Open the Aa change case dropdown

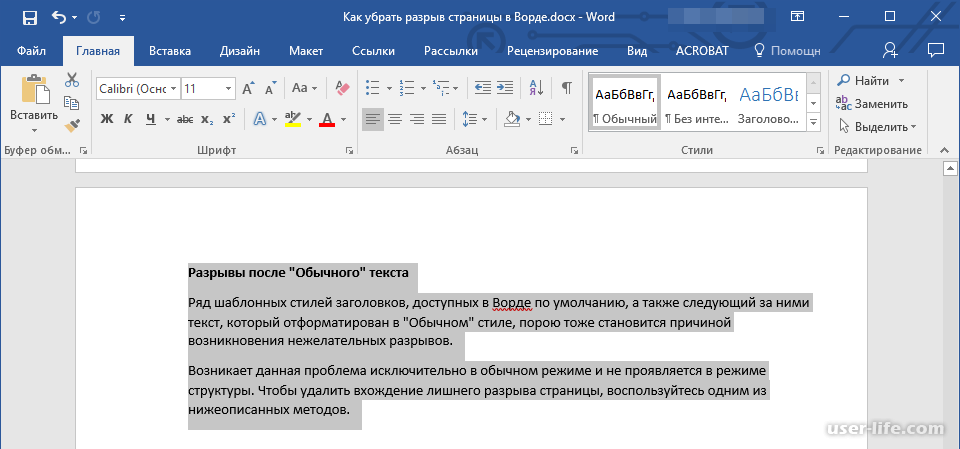pos(304,88)
